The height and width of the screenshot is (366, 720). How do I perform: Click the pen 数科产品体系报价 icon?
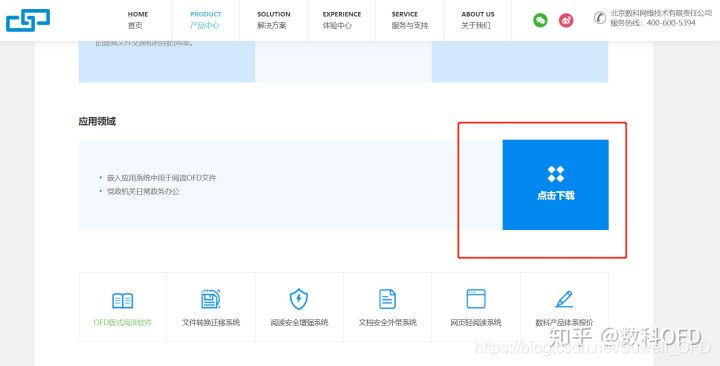coord(564,299)
